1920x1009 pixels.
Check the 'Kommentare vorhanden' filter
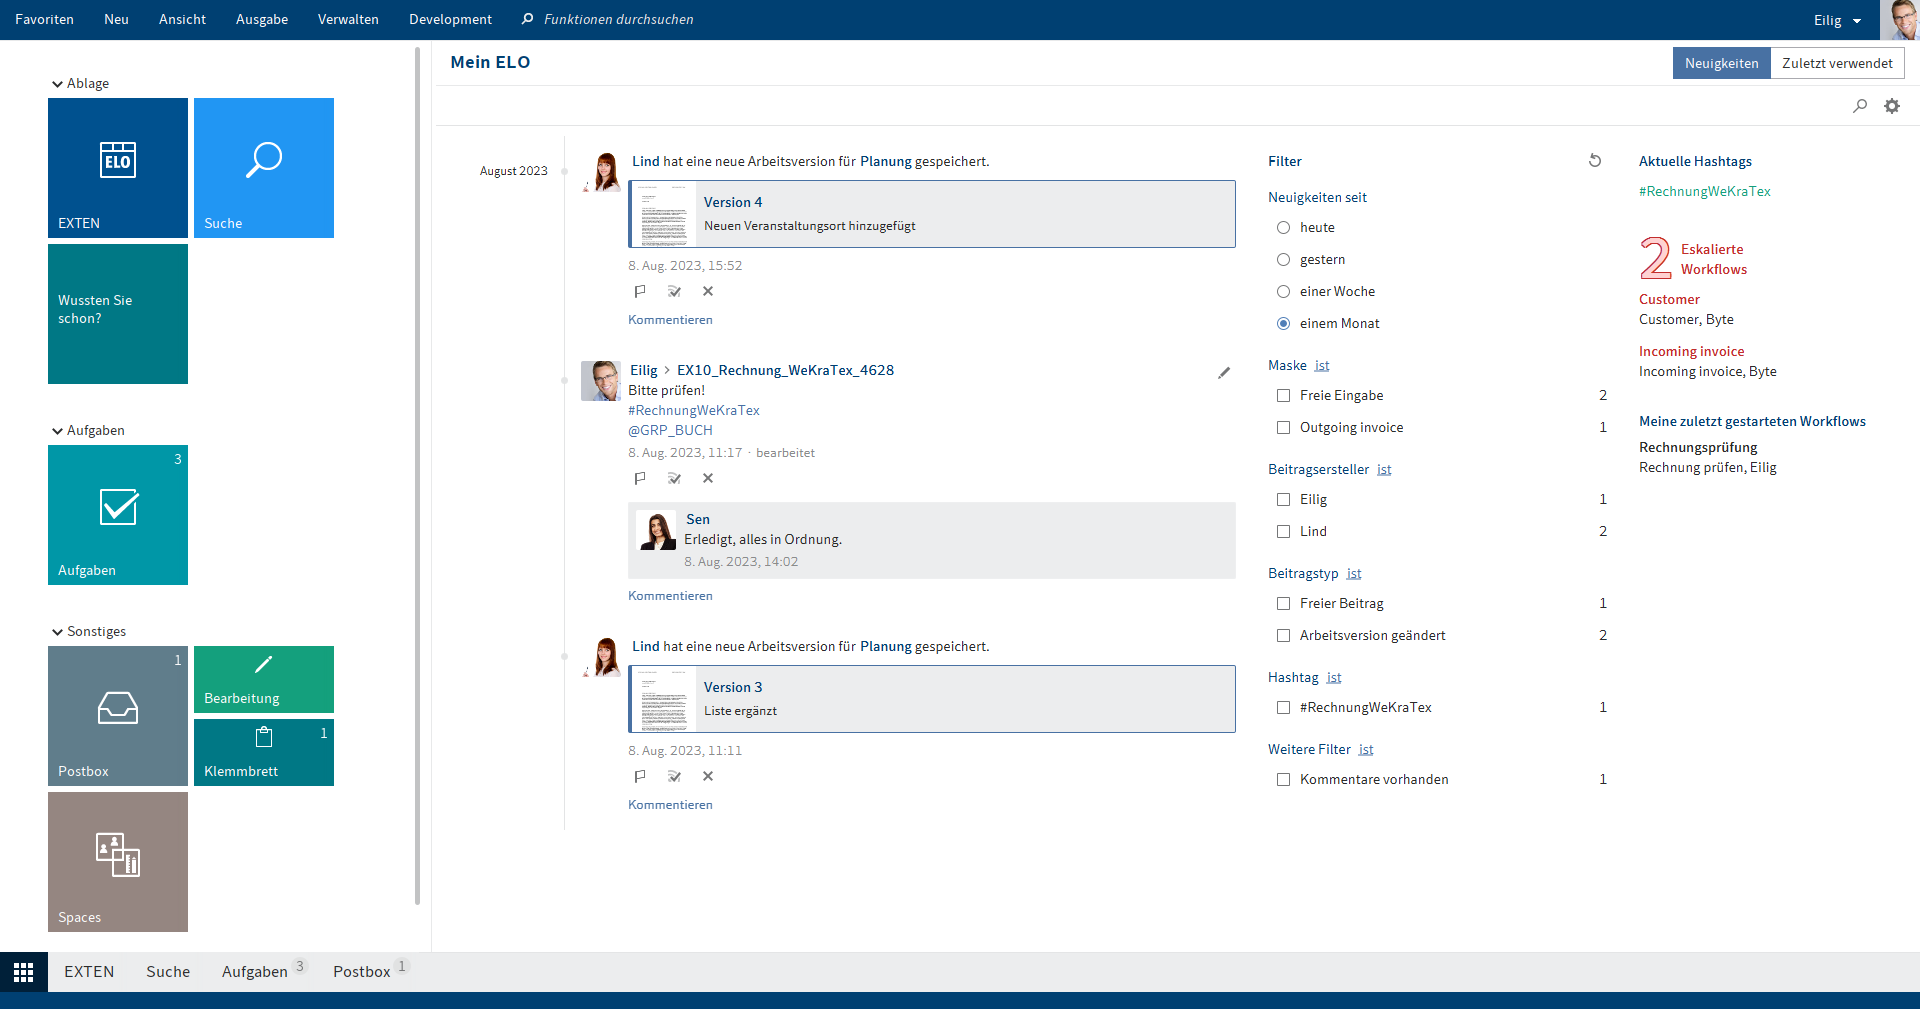pos(1283,780)
